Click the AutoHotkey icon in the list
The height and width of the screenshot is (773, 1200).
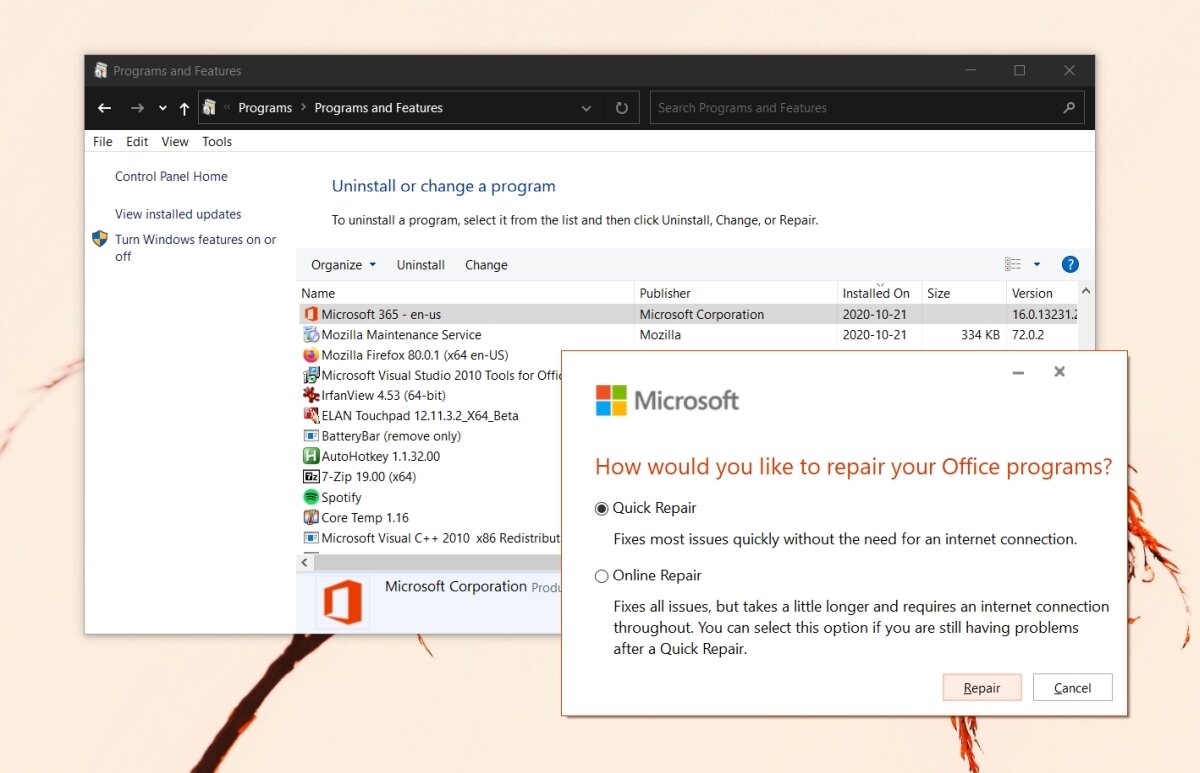[311, 456]
